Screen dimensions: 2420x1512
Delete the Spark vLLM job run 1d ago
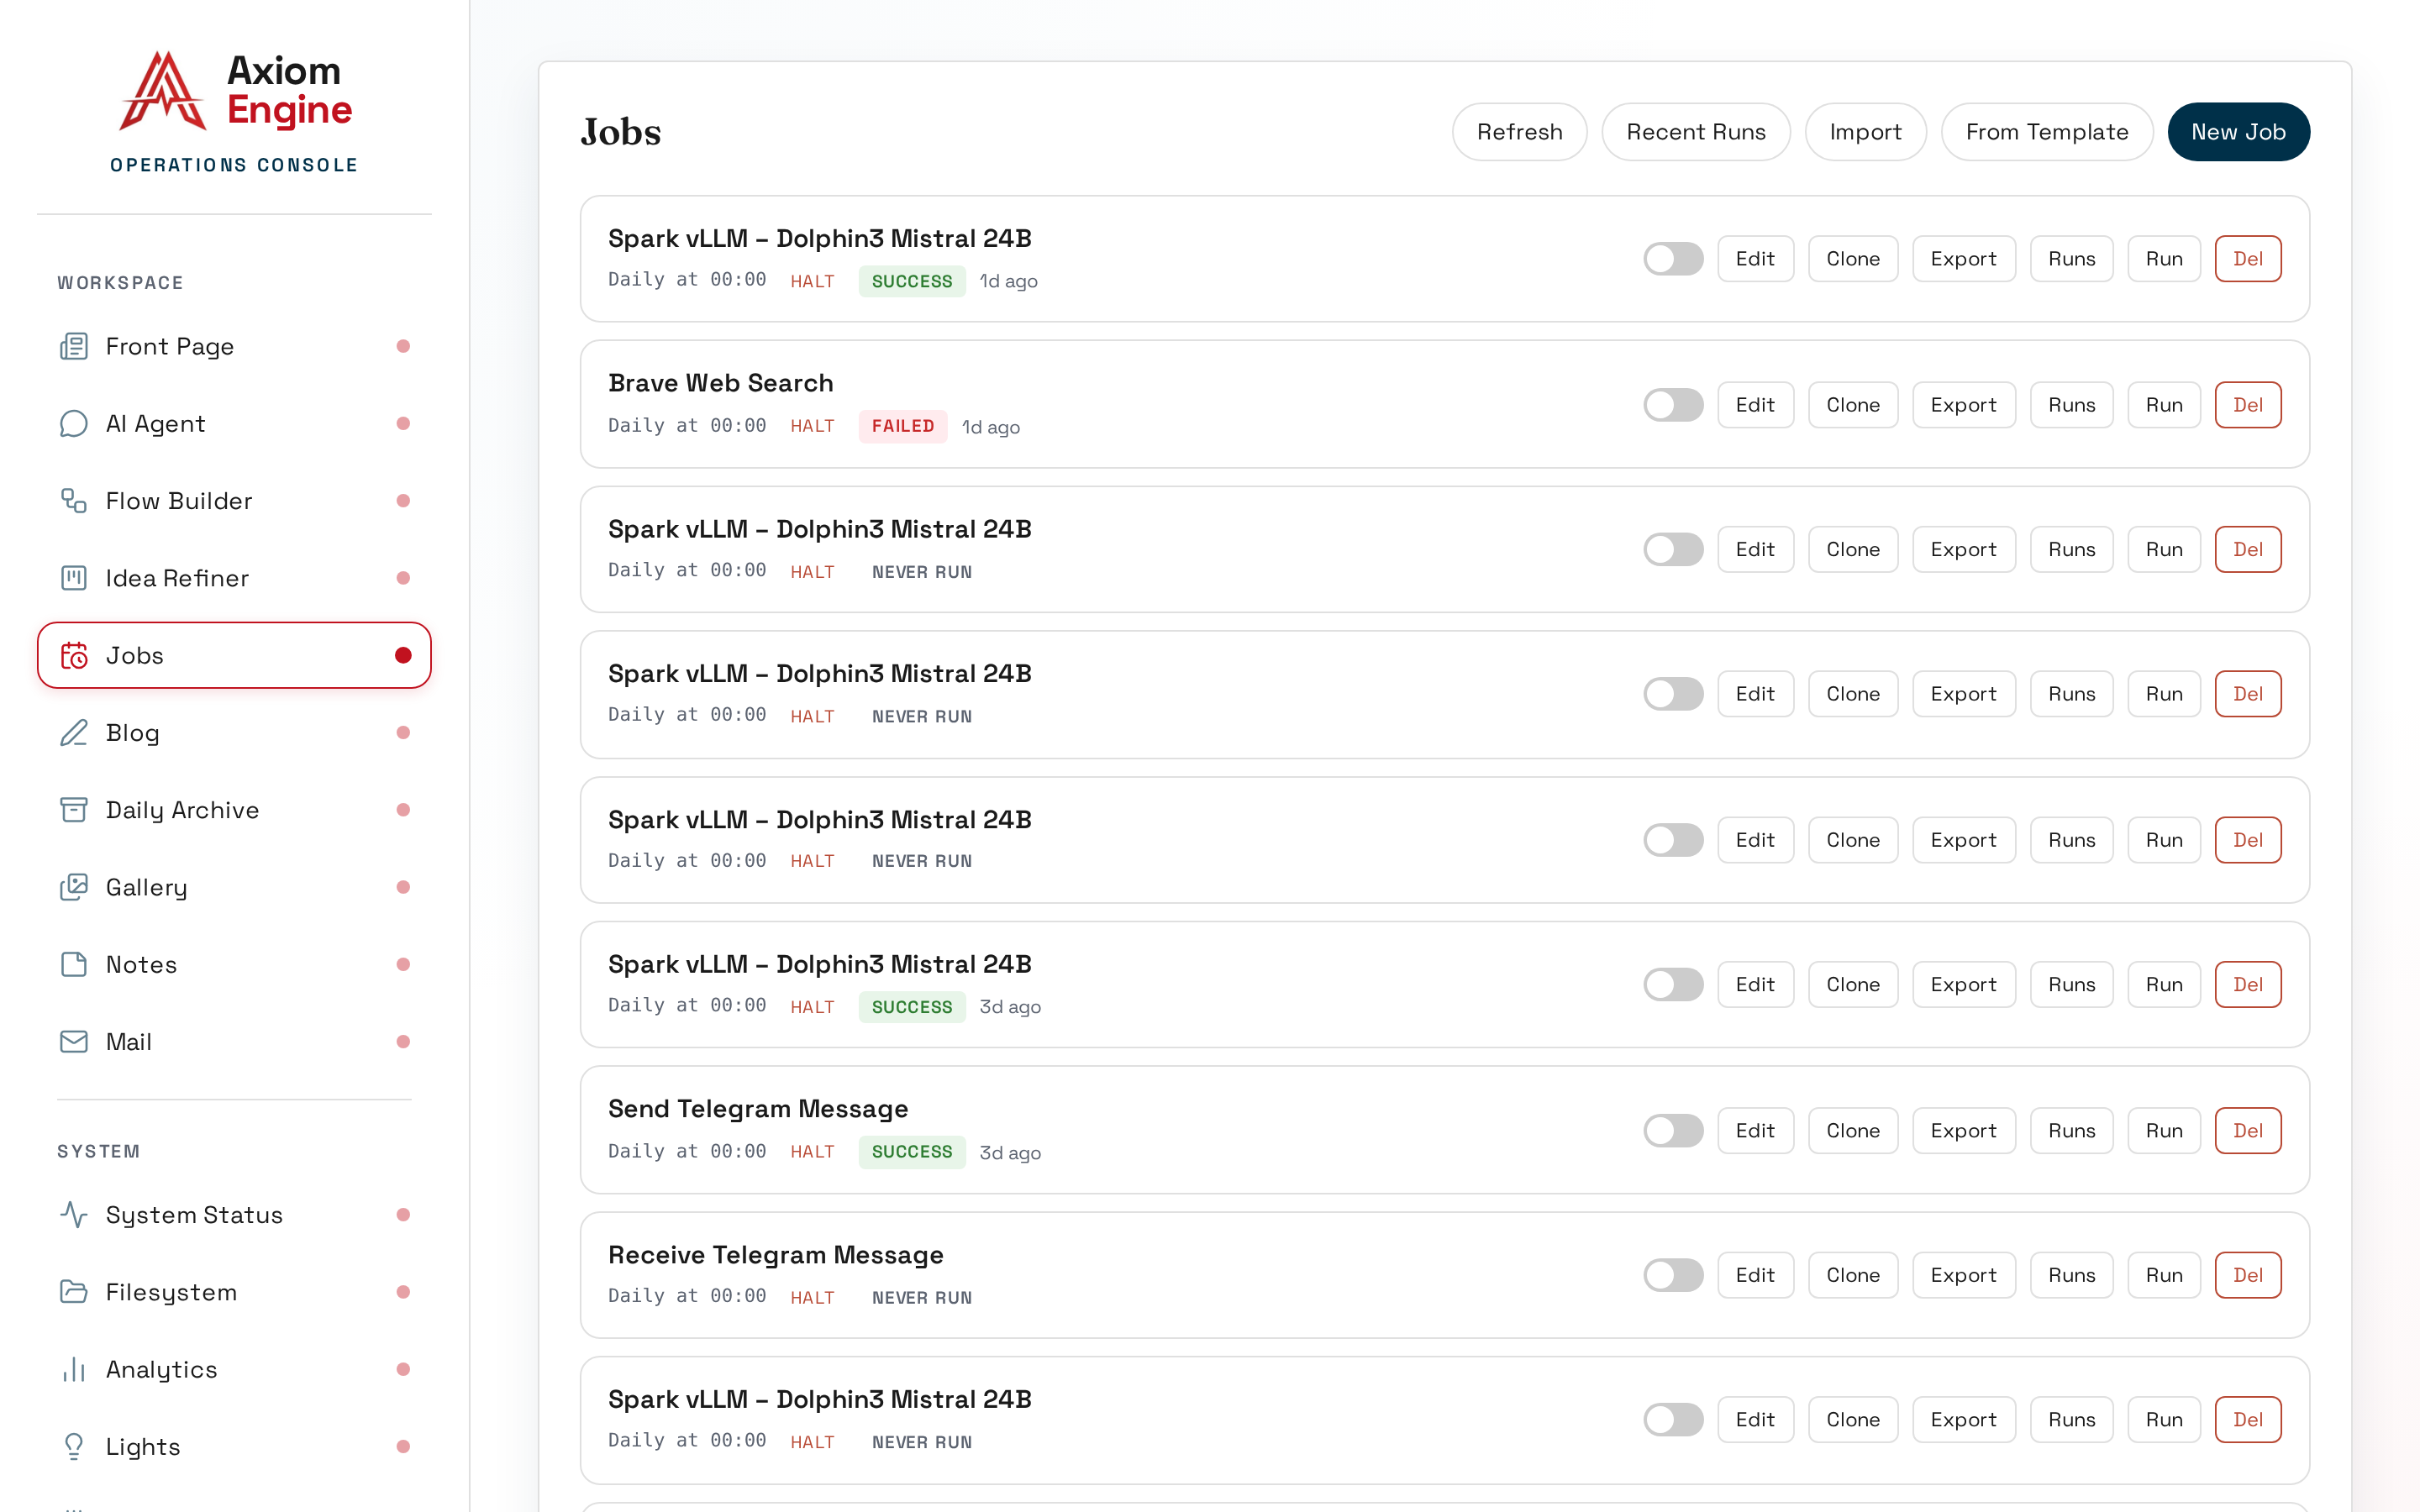point(2248,259)
